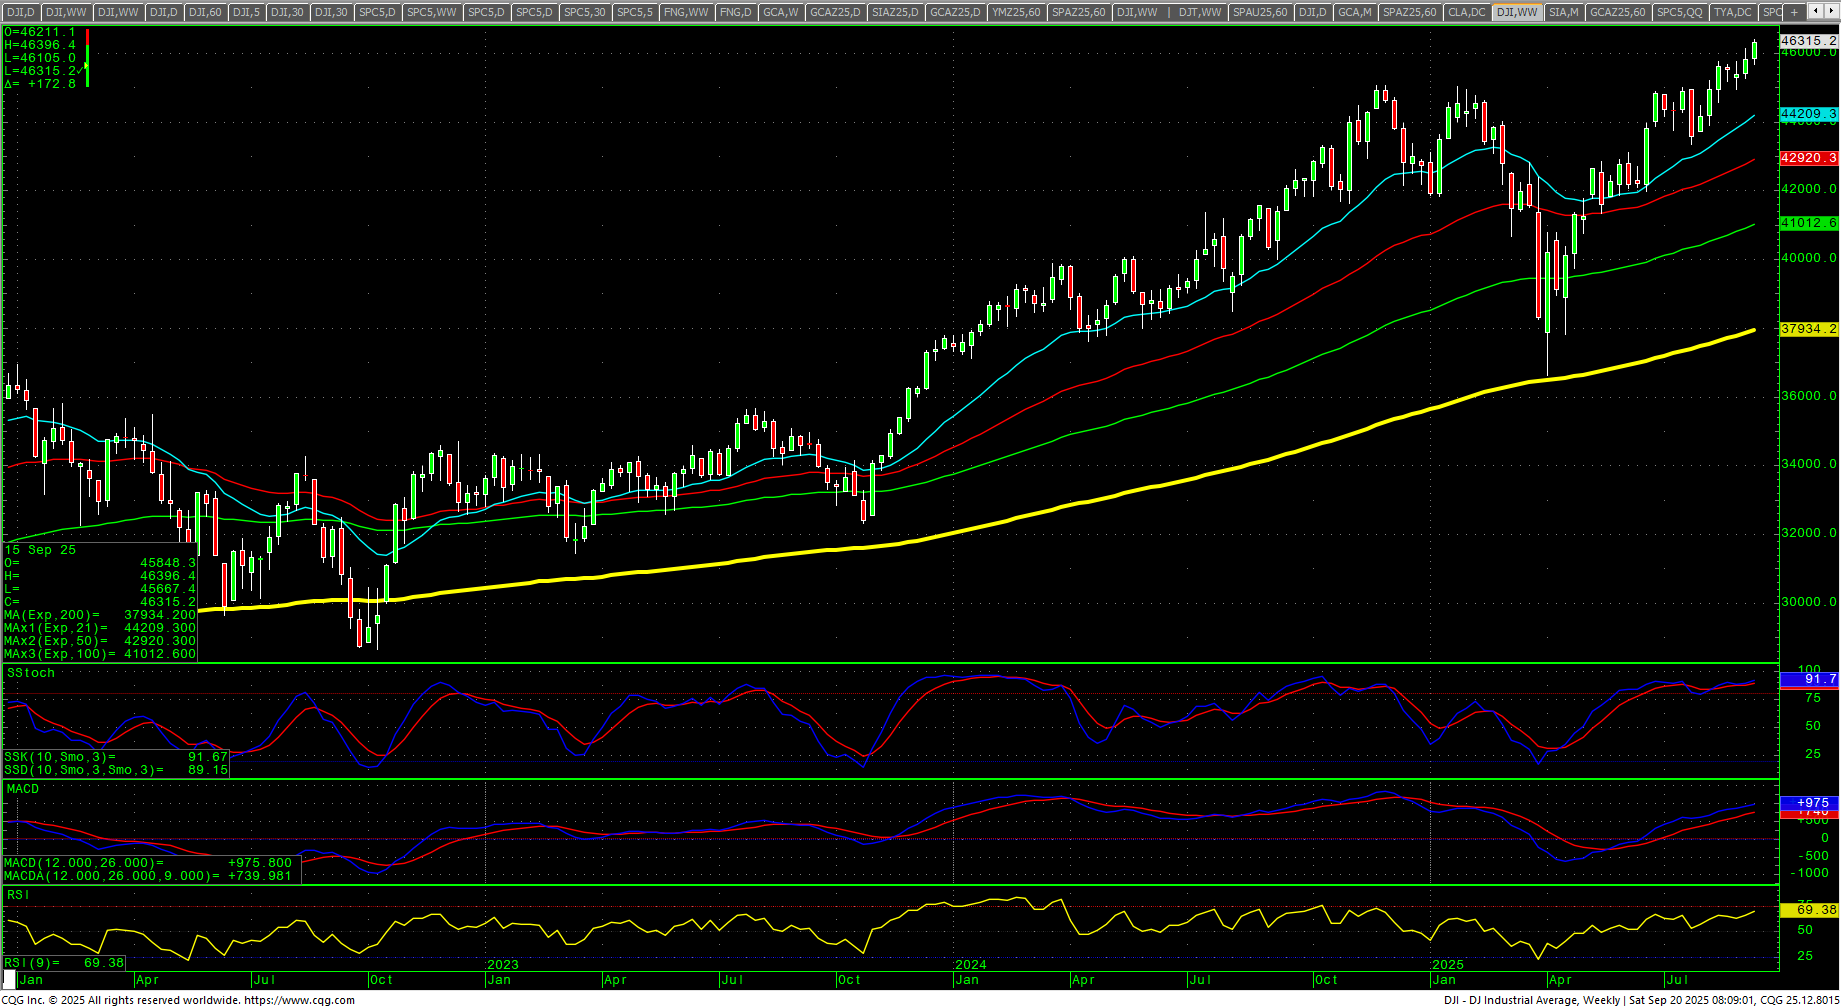
Task: Switch to the SPC5,QQ tab
Action: click(1679, 12)
